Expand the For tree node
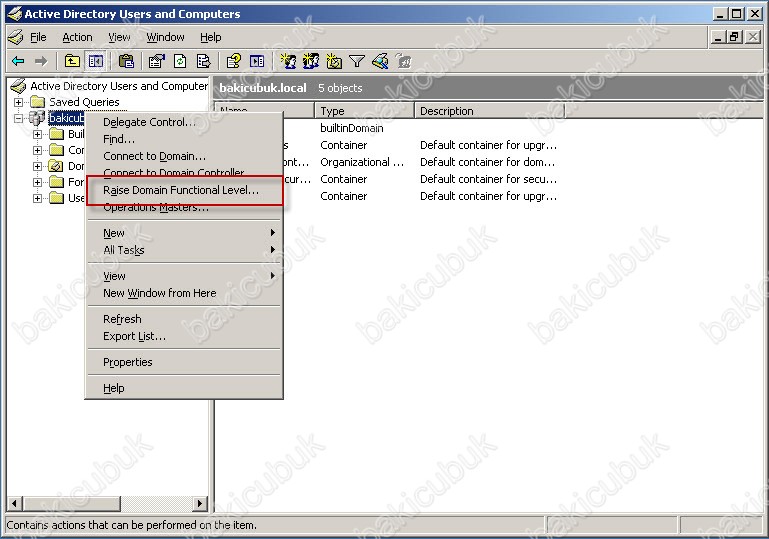Screen dimensions: 769x539 tap(37, 182)
